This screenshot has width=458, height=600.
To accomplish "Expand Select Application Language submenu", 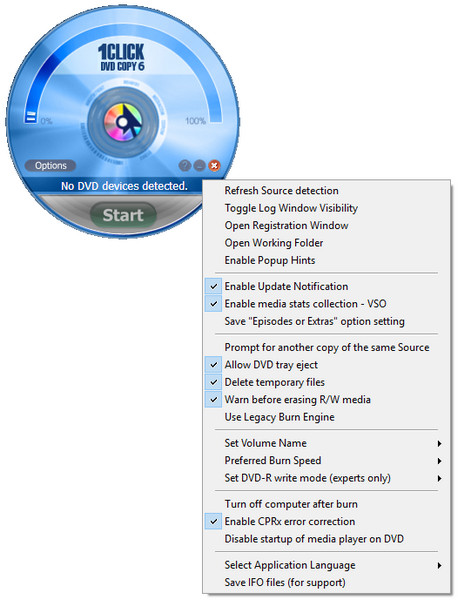I will coord(327,565).
